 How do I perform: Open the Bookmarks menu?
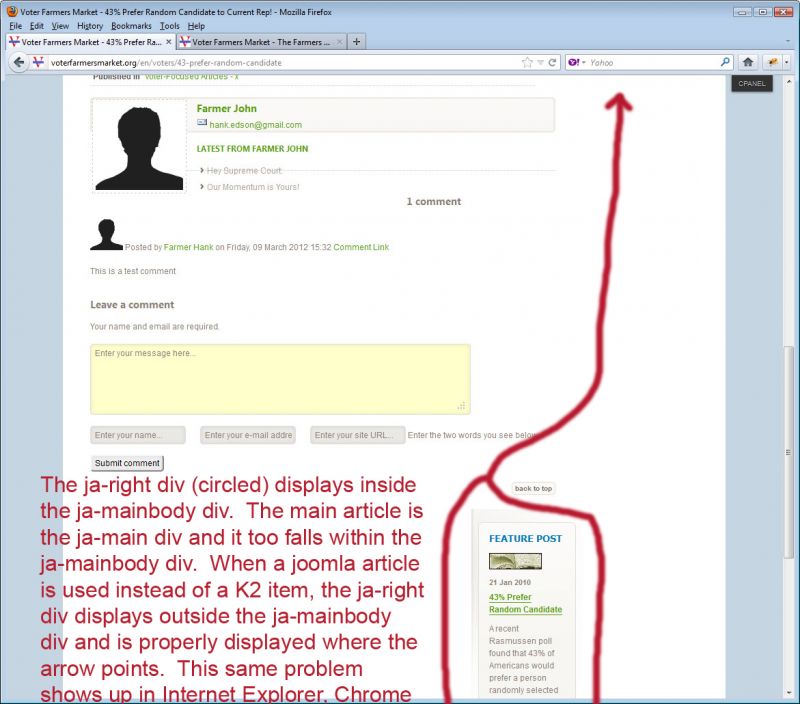(131, 26)
